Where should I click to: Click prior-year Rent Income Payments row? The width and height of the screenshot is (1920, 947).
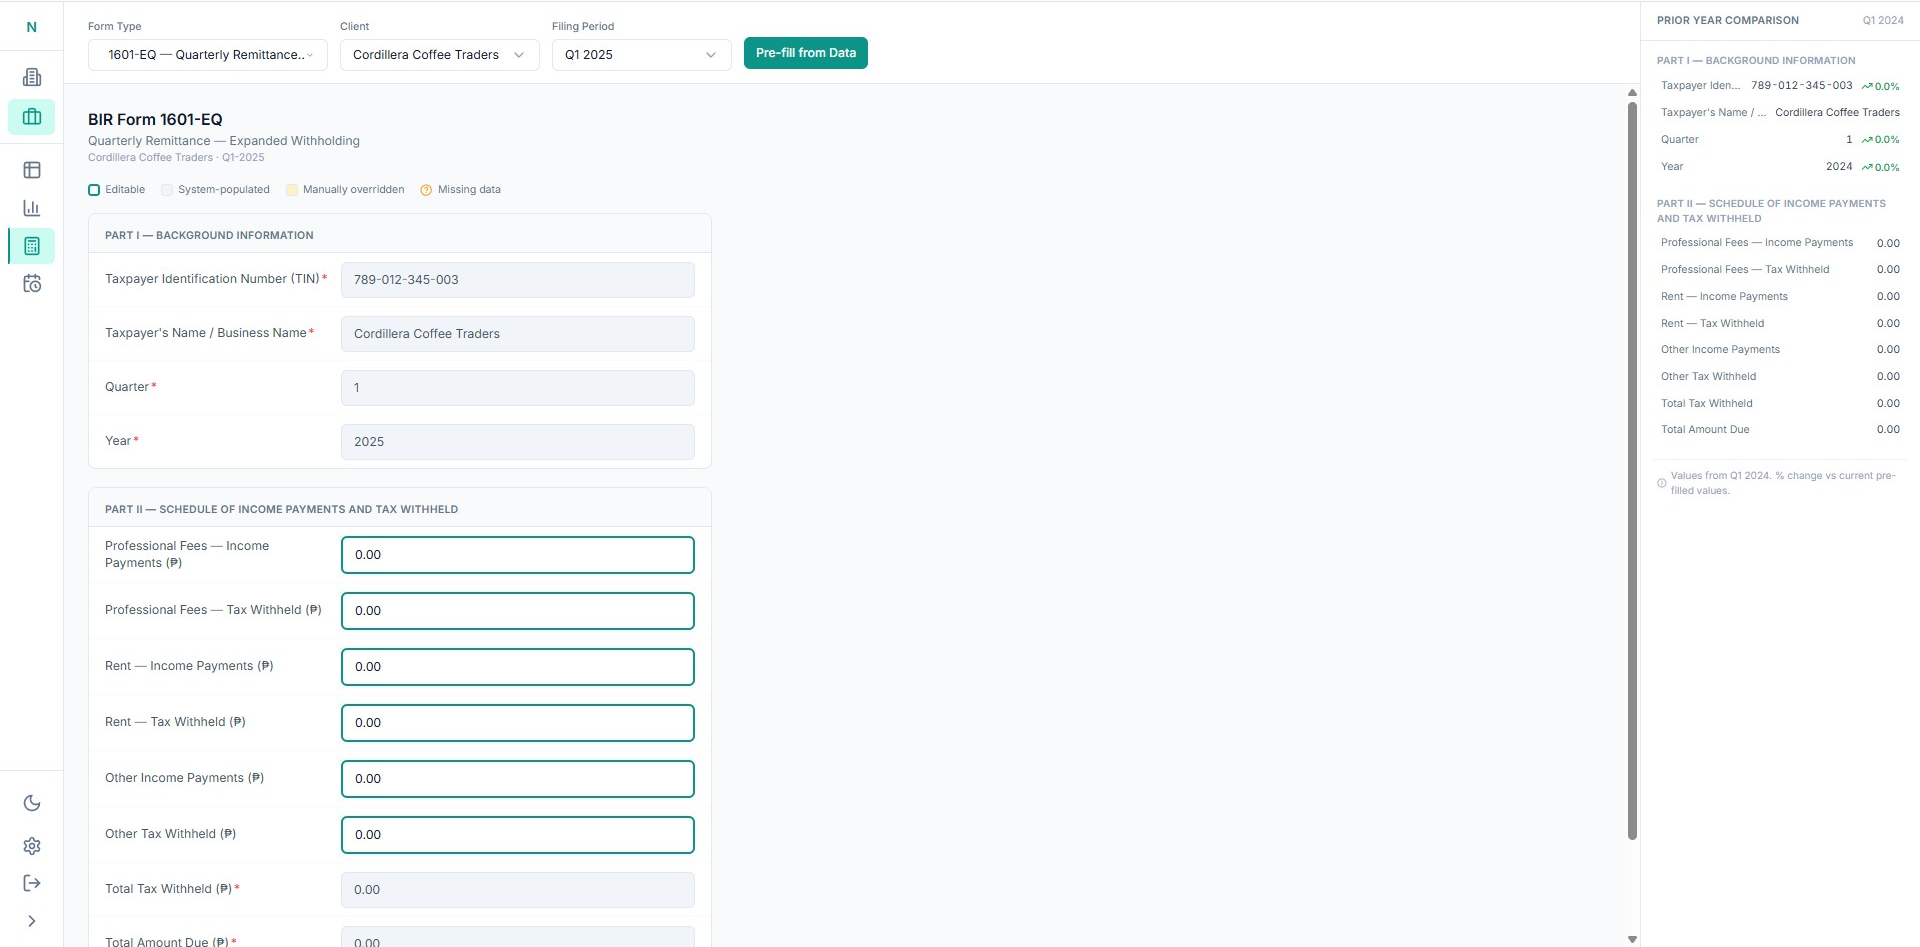[1781, 297]
